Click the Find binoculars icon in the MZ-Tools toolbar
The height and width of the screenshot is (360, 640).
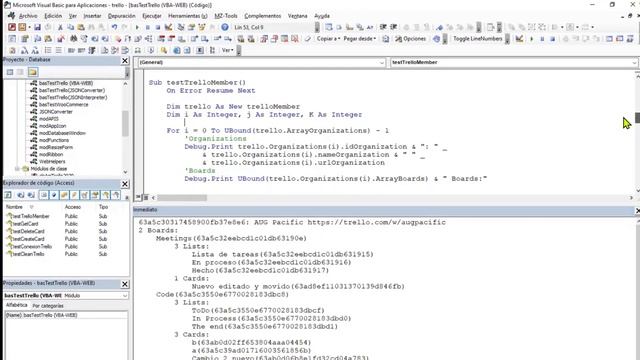(73, 39)
